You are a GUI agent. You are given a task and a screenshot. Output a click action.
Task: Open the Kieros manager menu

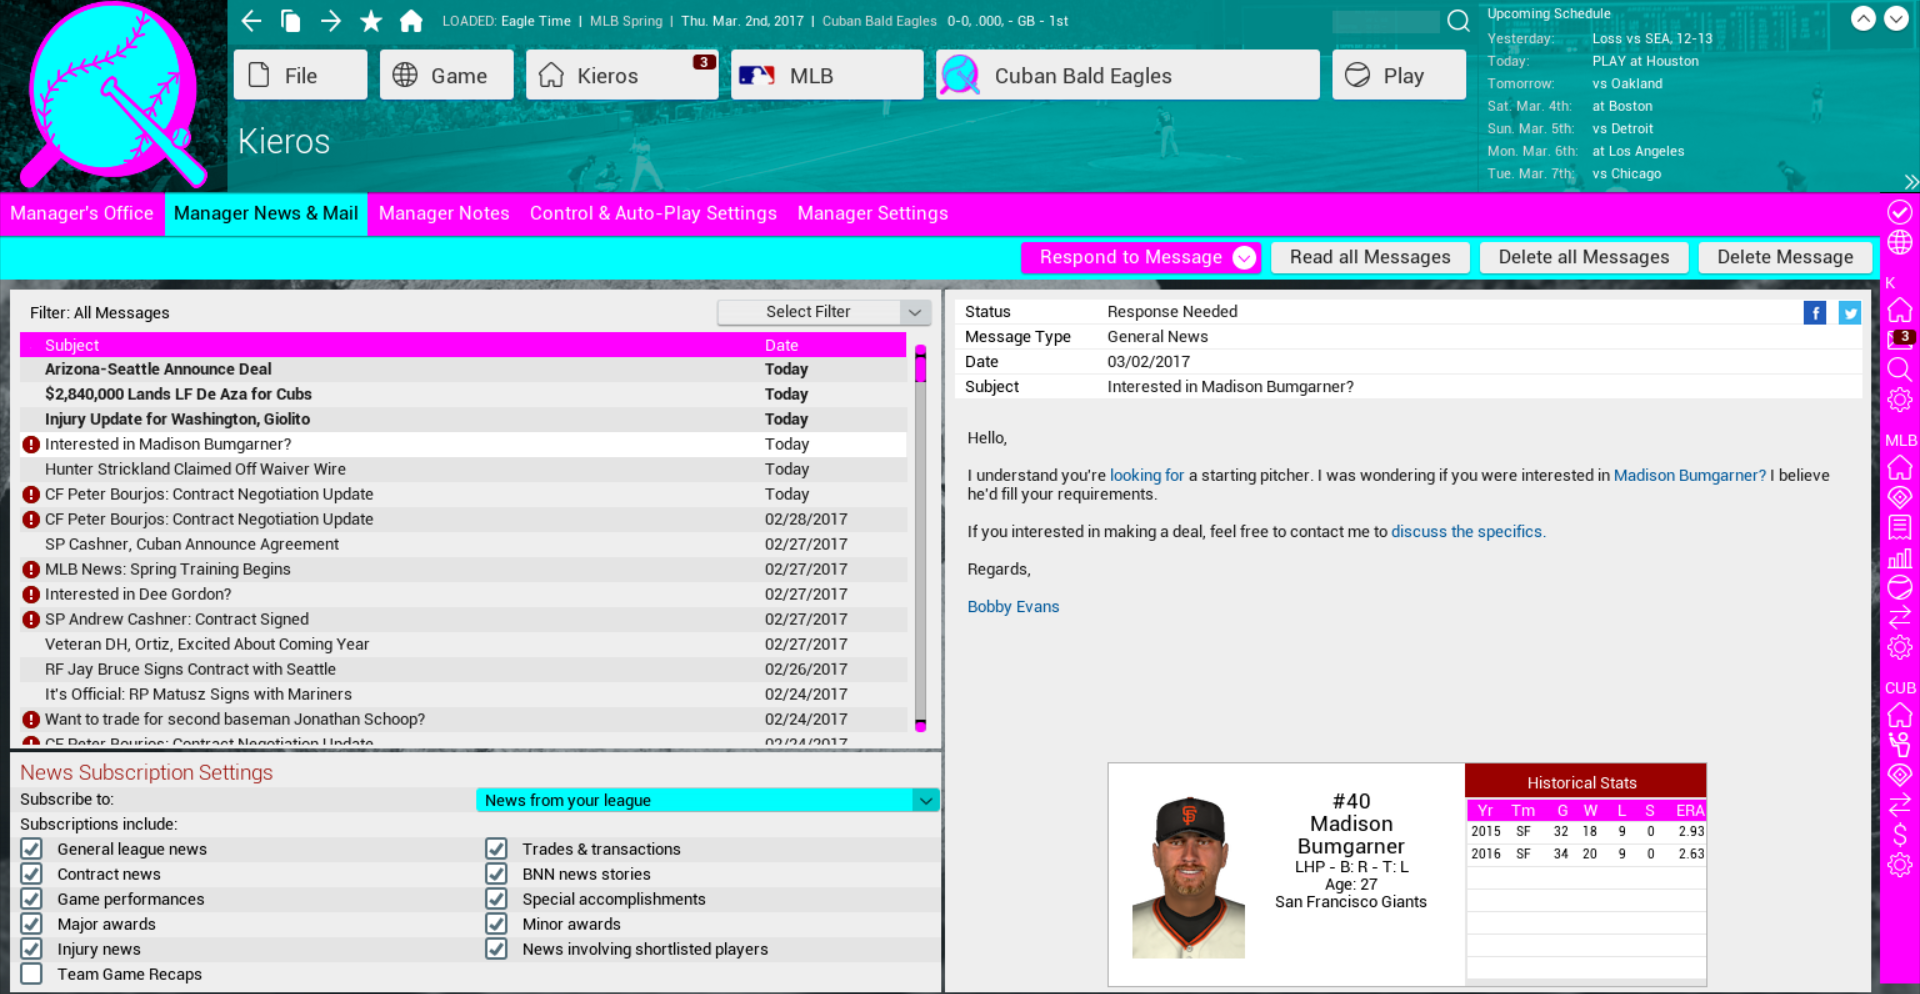[x=622, y=75]
